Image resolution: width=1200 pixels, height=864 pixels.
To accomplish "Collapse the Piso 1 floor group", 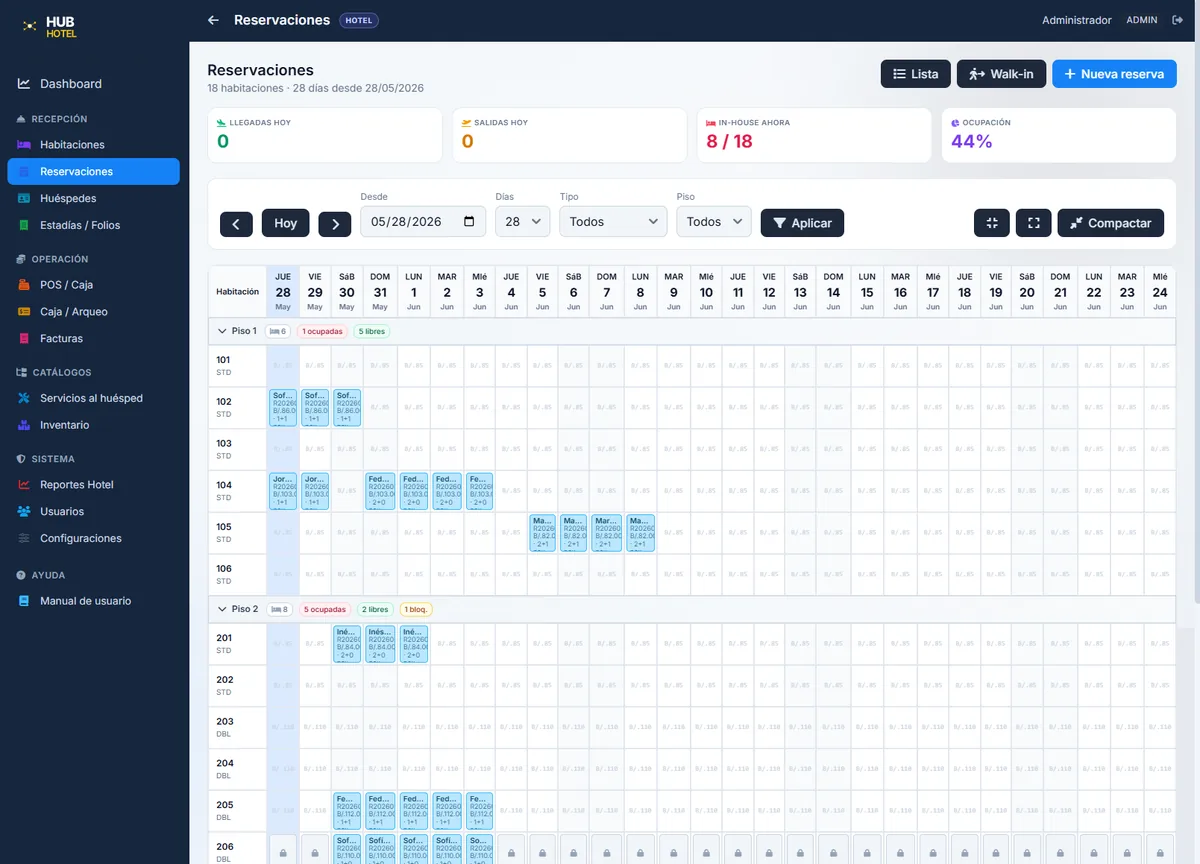I will pos(222,331).
